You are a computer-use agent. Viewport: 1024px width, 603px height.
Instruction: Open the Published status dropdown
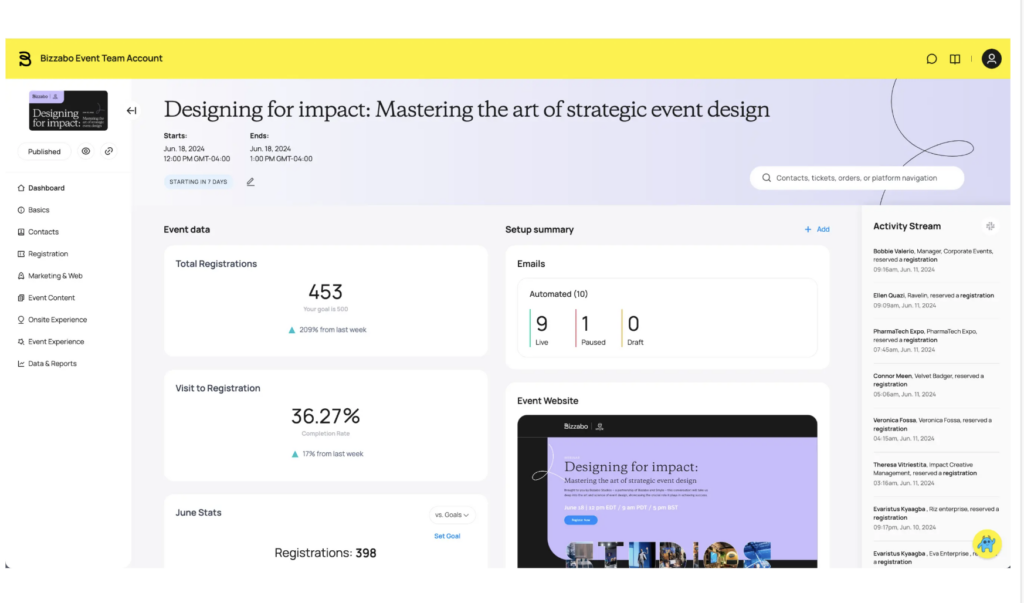(44, 152)
